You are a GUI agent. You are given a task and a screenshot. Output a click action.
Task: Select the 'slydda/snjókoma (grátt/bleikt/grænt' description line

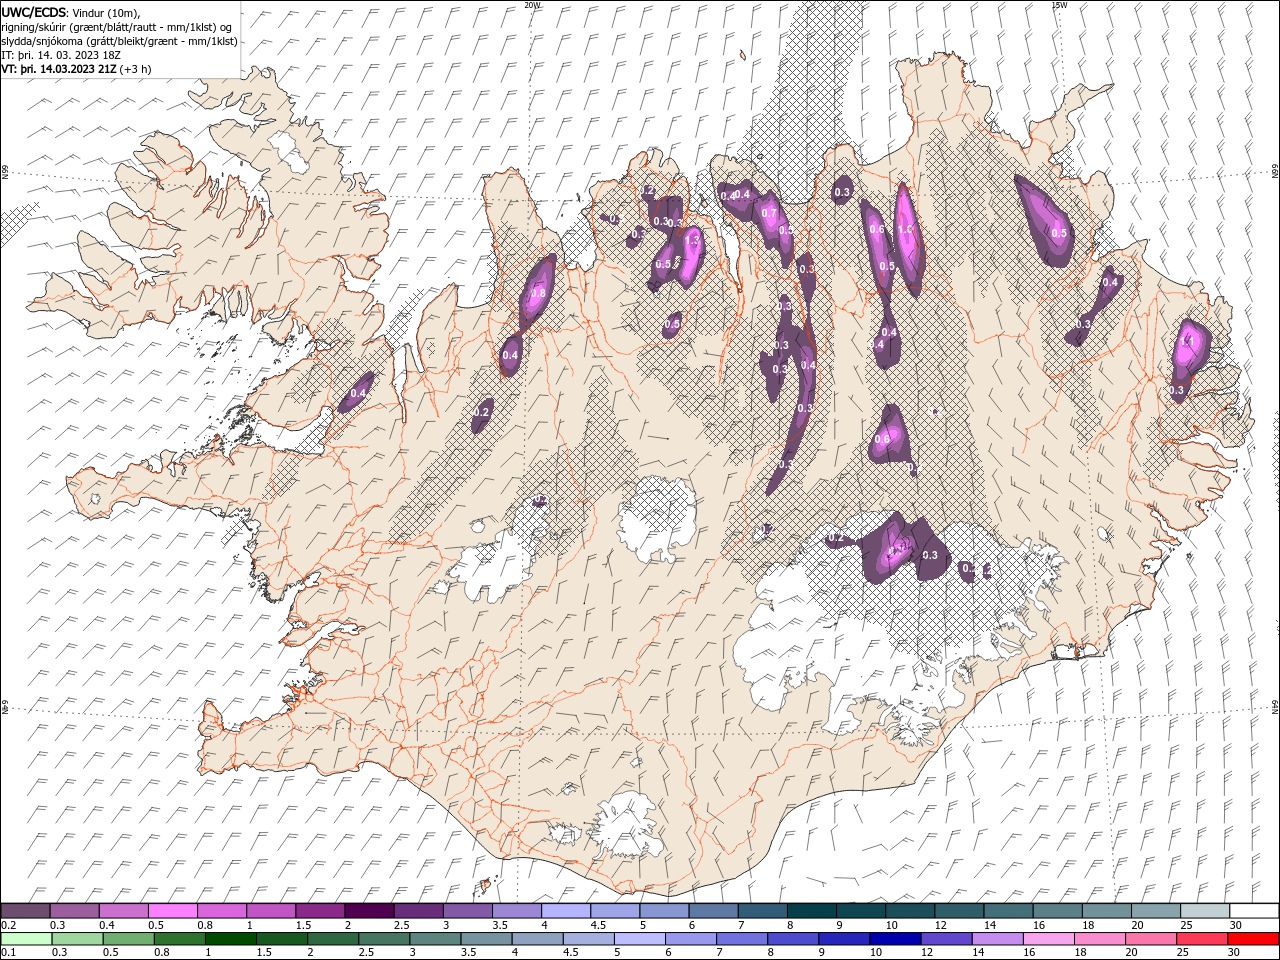coord(119,41)
